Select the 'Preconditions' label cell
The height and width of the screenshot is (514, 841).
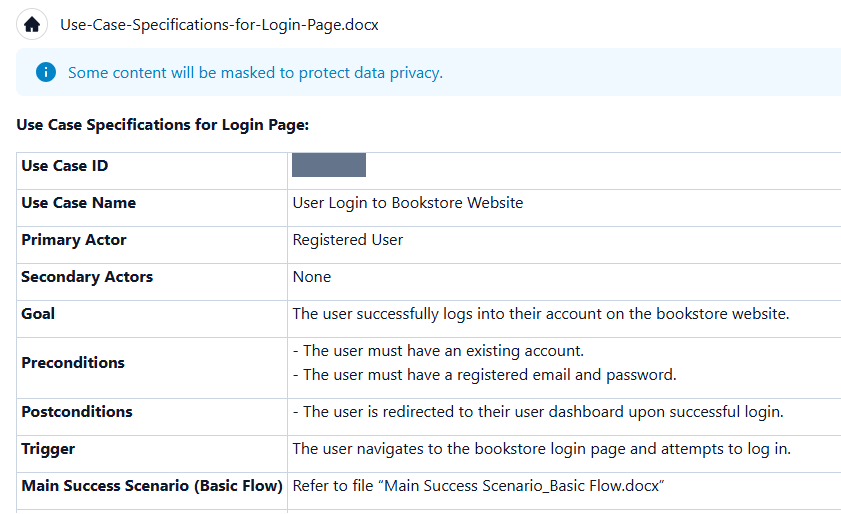(152, 368)
